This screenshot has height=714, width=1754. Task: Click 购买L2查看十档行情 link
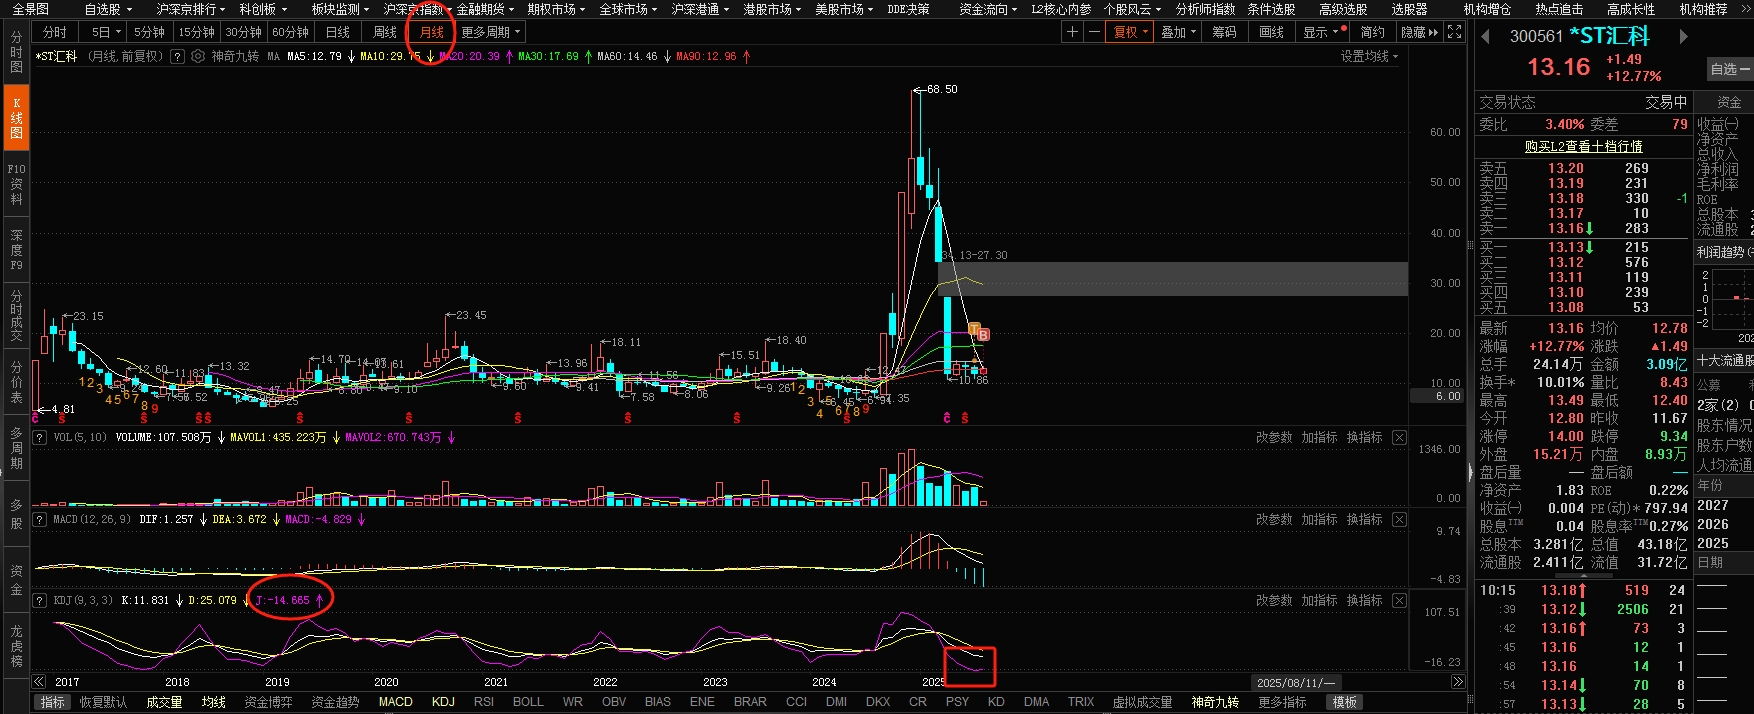click(x=1583, y=147)
